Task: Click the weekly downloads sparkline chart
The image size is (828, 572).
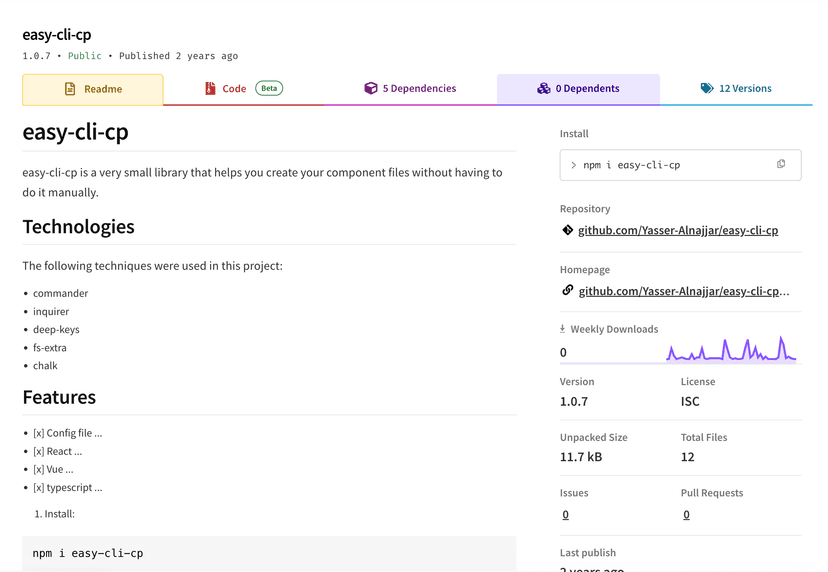Action: pyautogui.click(x=731, y=349)
